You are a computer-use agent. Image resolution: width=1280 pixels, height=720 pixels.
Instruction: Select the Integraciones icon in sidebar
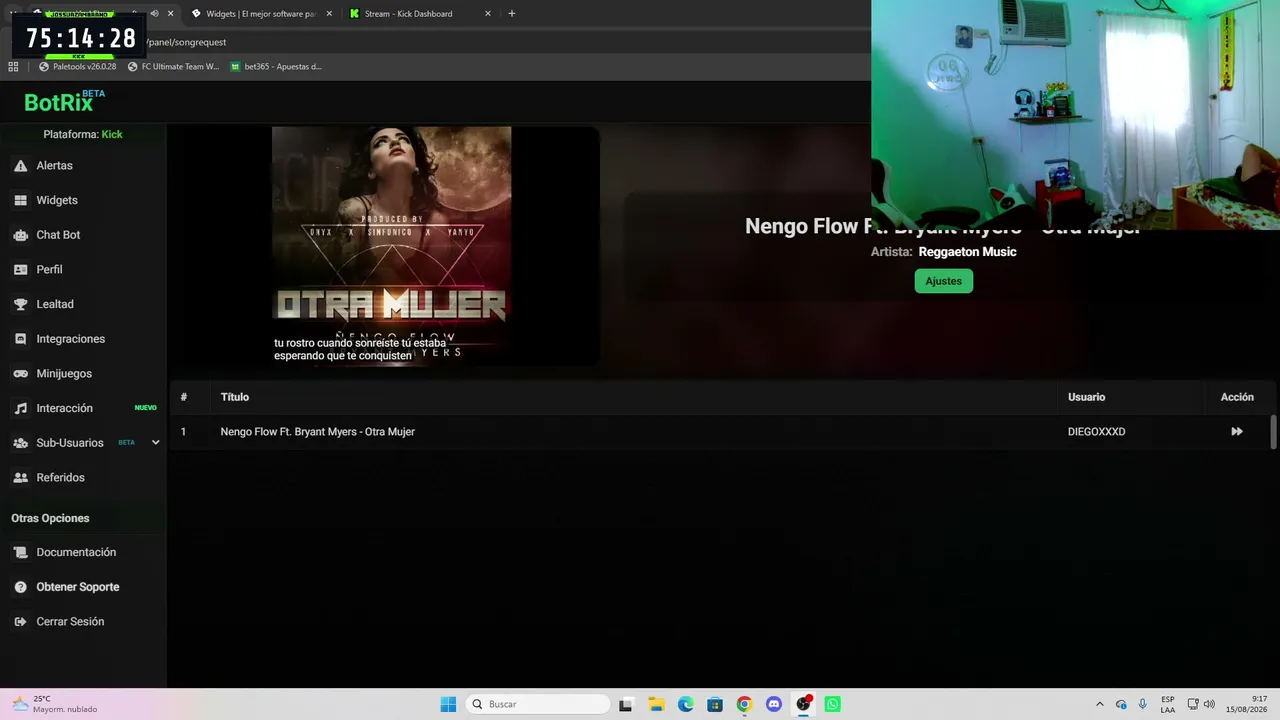pyautogui.click(x=20, y=339)
